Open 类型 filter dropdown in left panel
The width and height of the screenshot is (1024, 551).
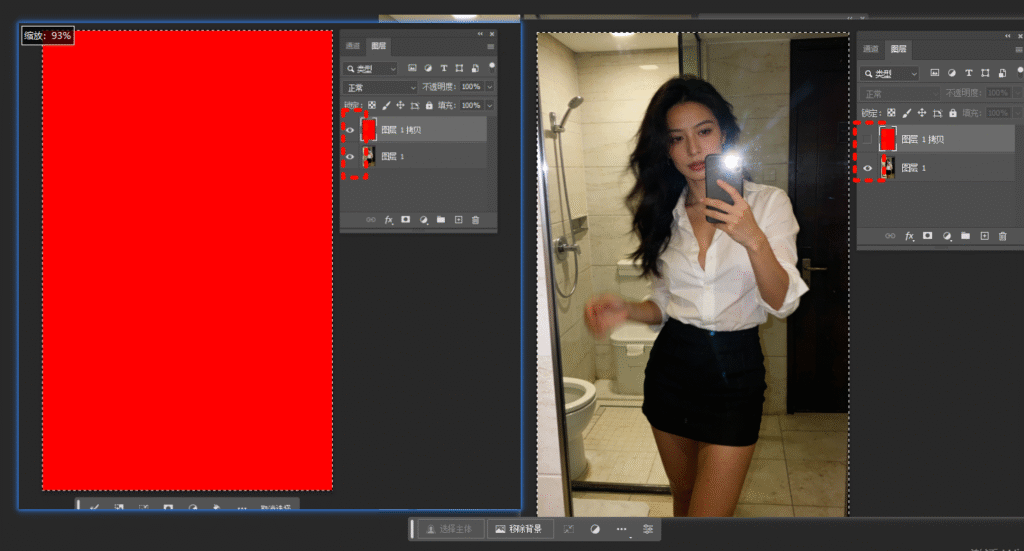click(x=370, y=69)
